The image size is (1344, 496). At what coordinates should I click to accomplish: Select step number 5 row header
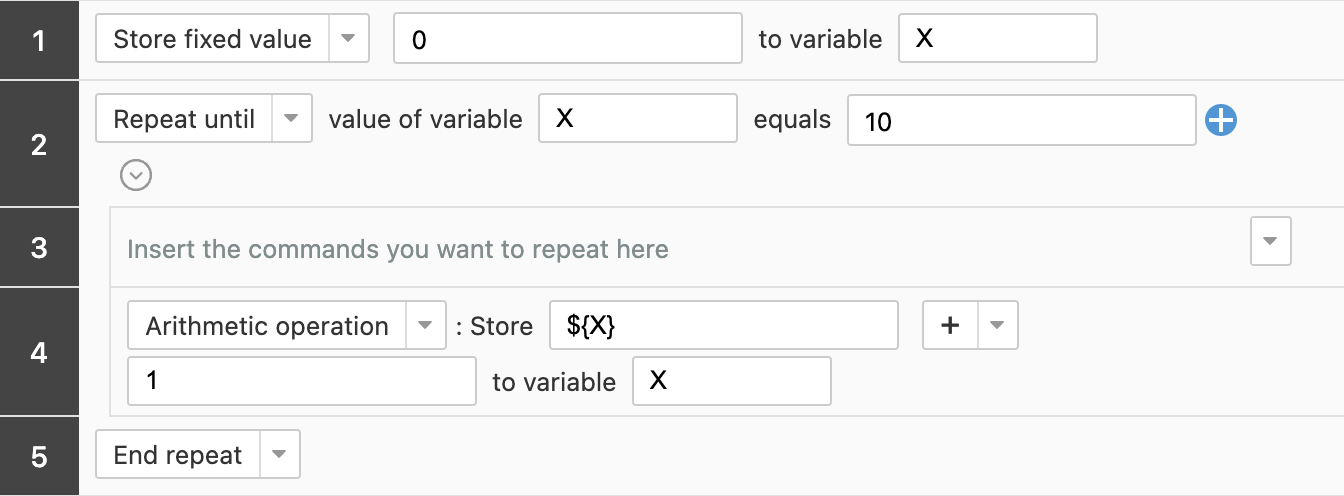coord(39,457)
